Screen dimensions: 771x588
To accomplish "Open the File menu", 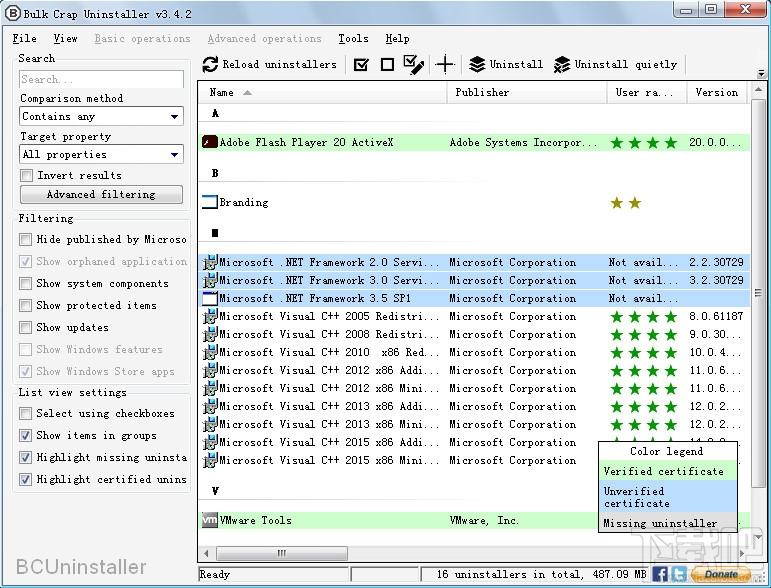I will tap(25, 38).
